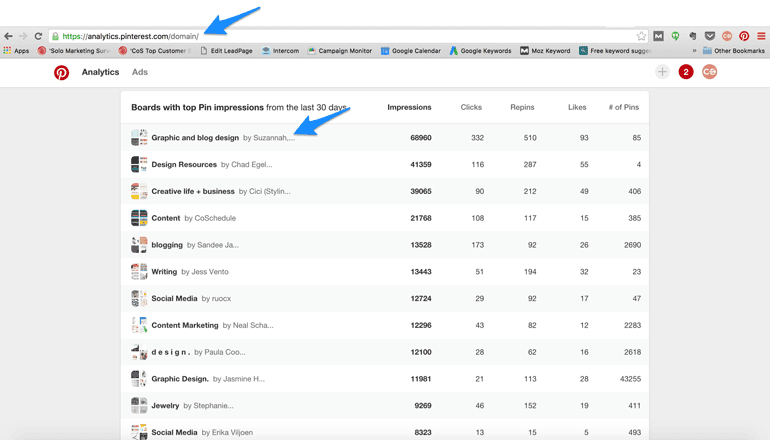
Task: Open the Evernote elephant extension icon
Action: [x=692, y=36]
